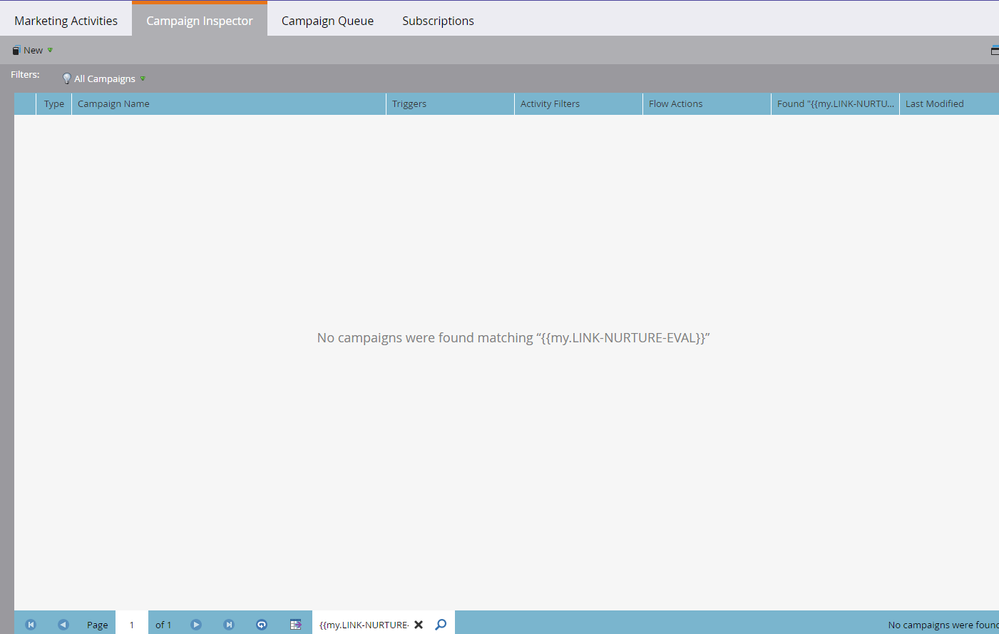This screenshot has width=999, height=634.
Task: Clear the search text with the X icon
Action: point(419,624)
